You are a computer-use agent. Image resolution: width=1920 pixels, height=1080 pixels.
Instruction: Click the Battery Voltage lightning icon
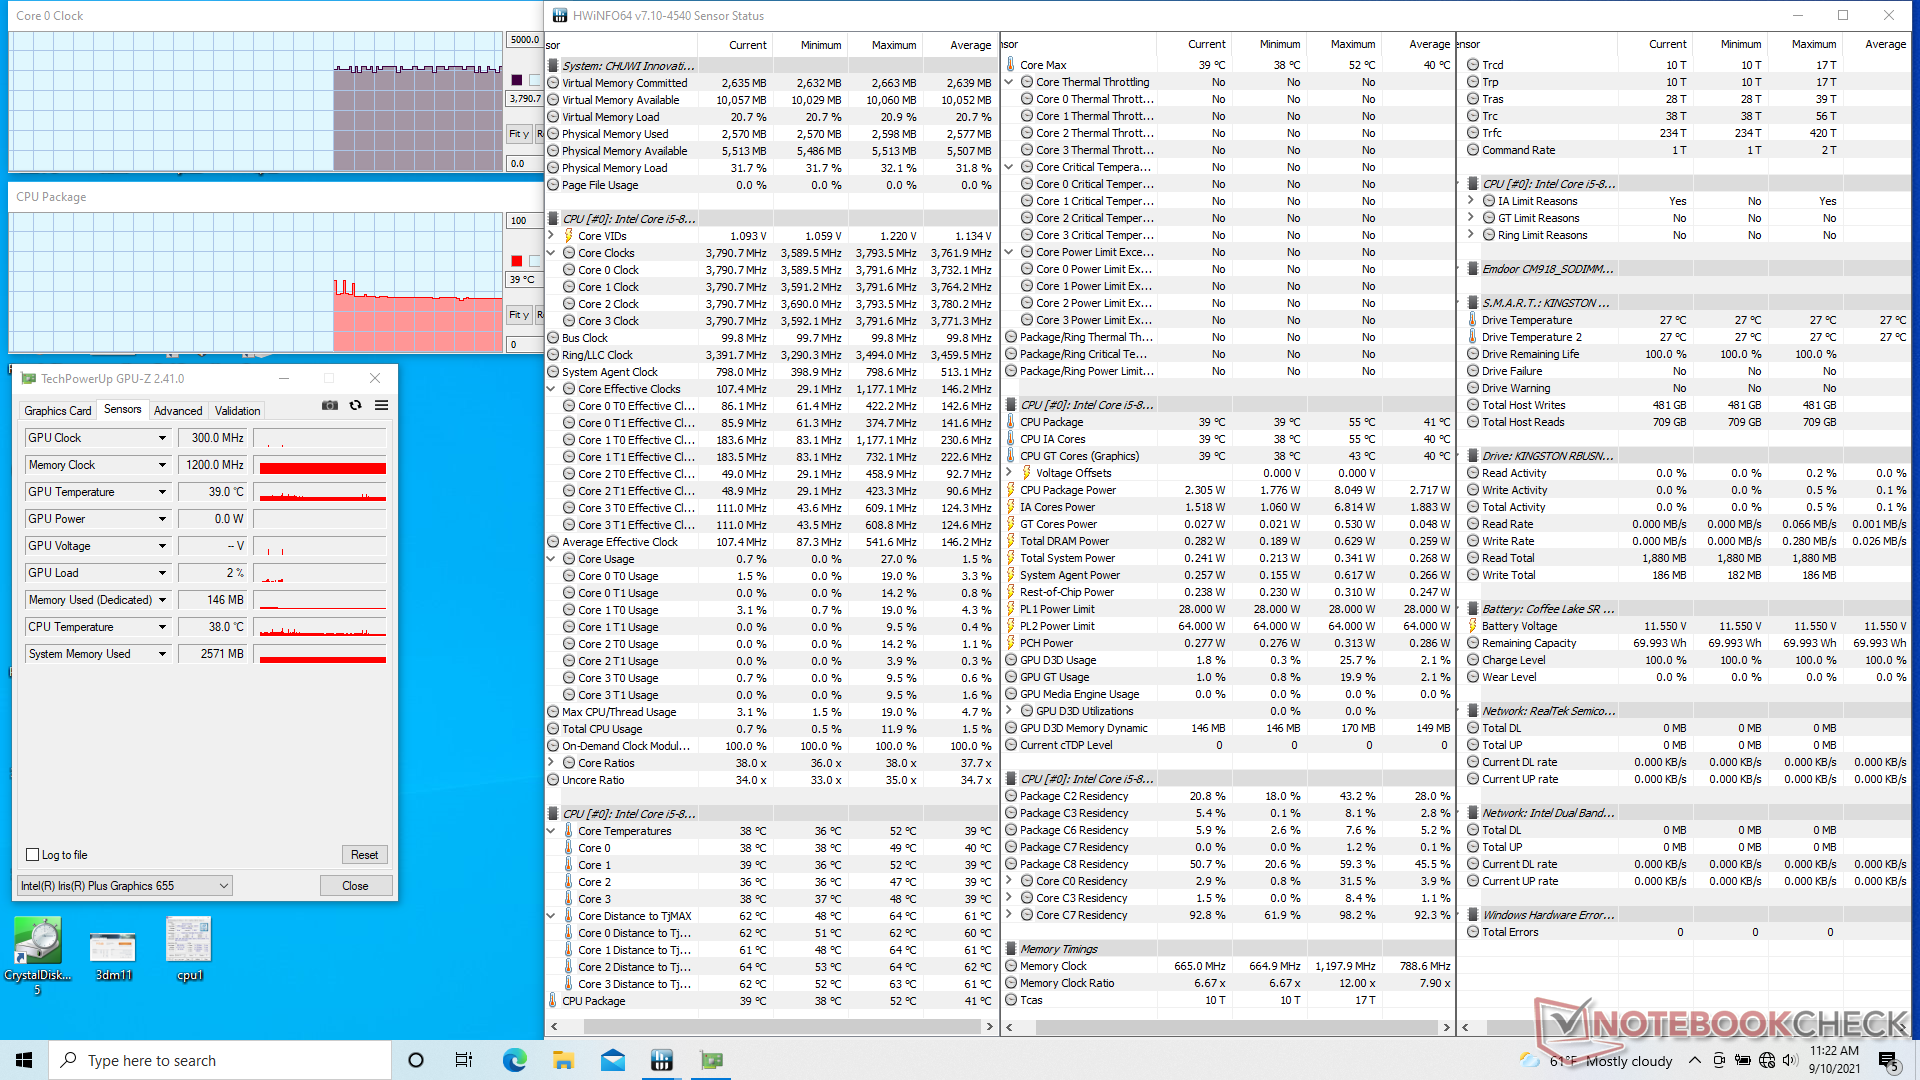point(1473,626)
